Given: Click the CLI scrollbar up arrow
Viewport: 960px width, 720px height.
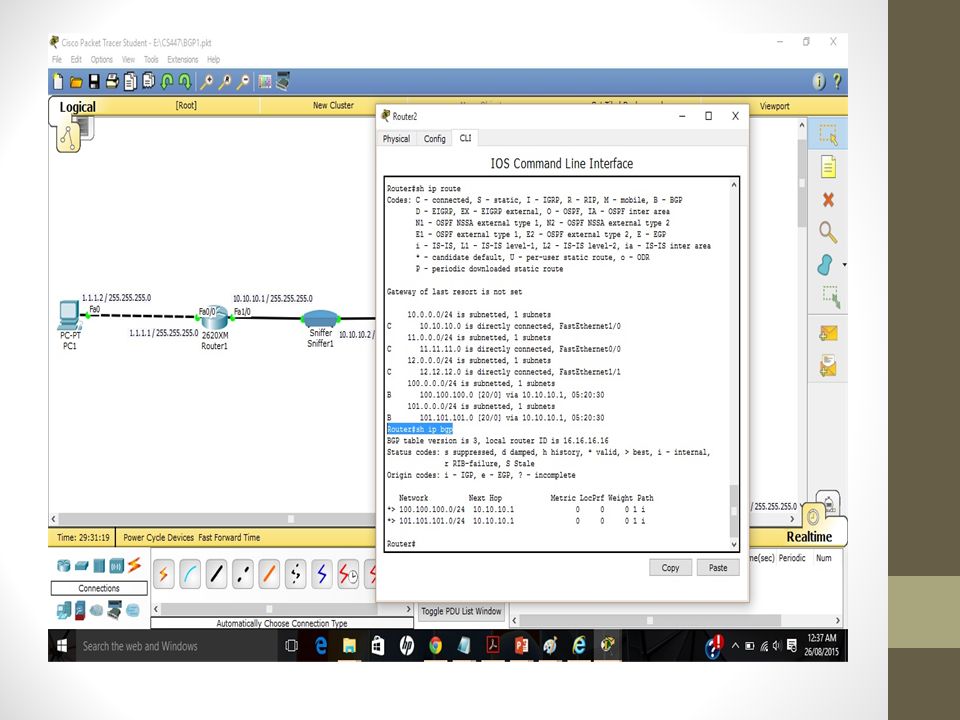Looking at the screenshot, I should click(x=734, y=184).
